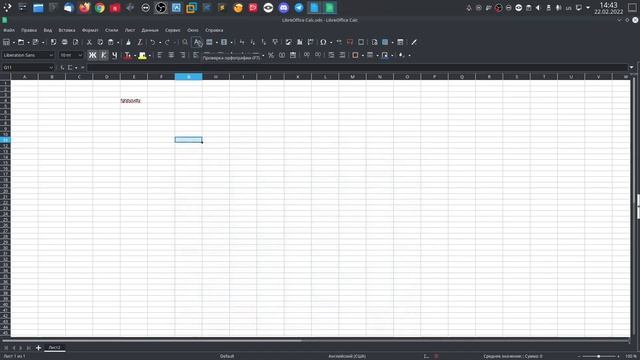Click the Cut scissors icon

click(89, 42)
